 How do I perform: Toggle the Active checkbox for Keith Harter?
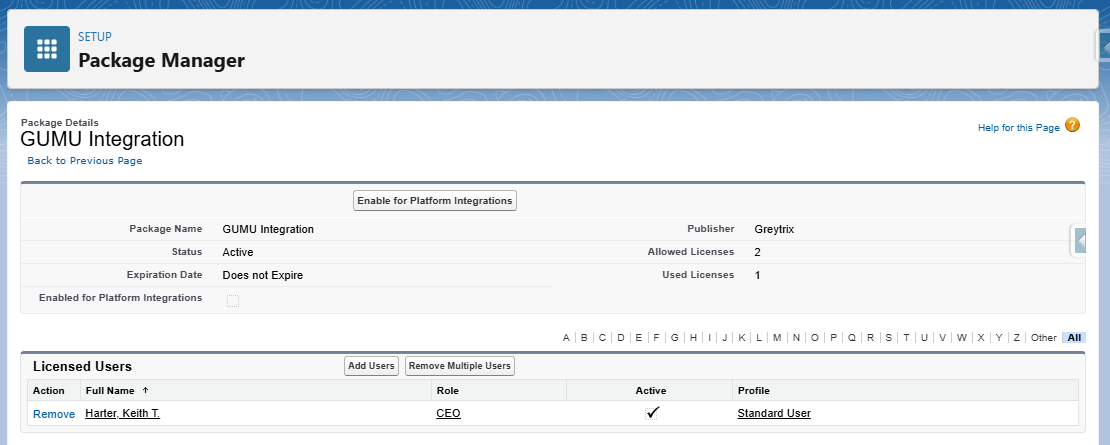pos(651,413)
